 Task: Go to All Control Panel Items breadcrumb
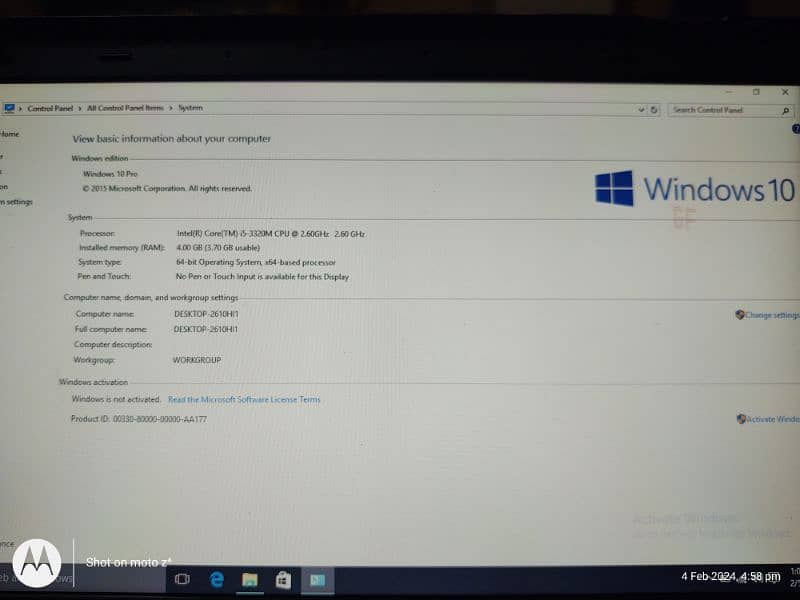[125, 108]
